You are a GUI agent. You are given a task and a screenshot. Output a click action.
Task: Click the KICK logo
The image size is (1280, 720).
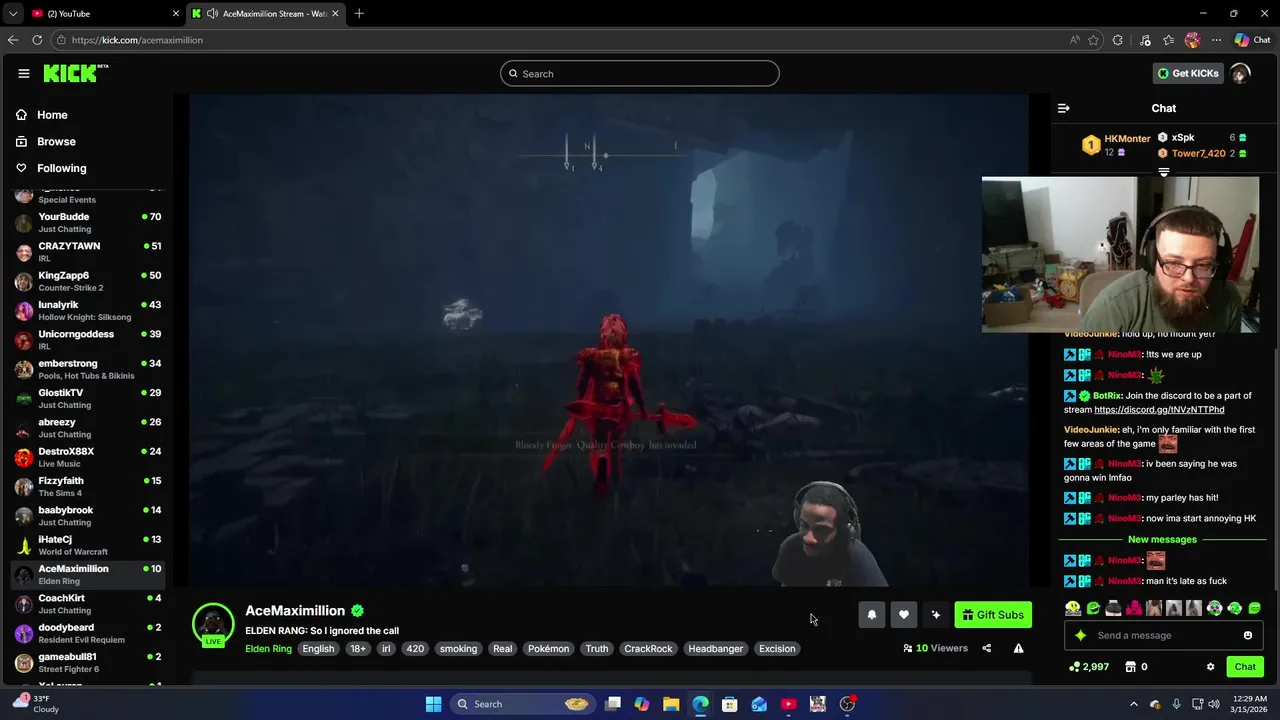pos(75,73)
